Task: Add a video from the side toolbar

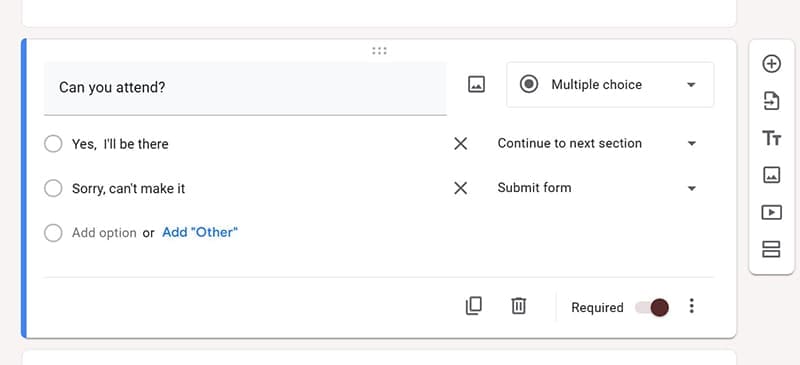Action: pyautogui.click(x=771, y=212)
